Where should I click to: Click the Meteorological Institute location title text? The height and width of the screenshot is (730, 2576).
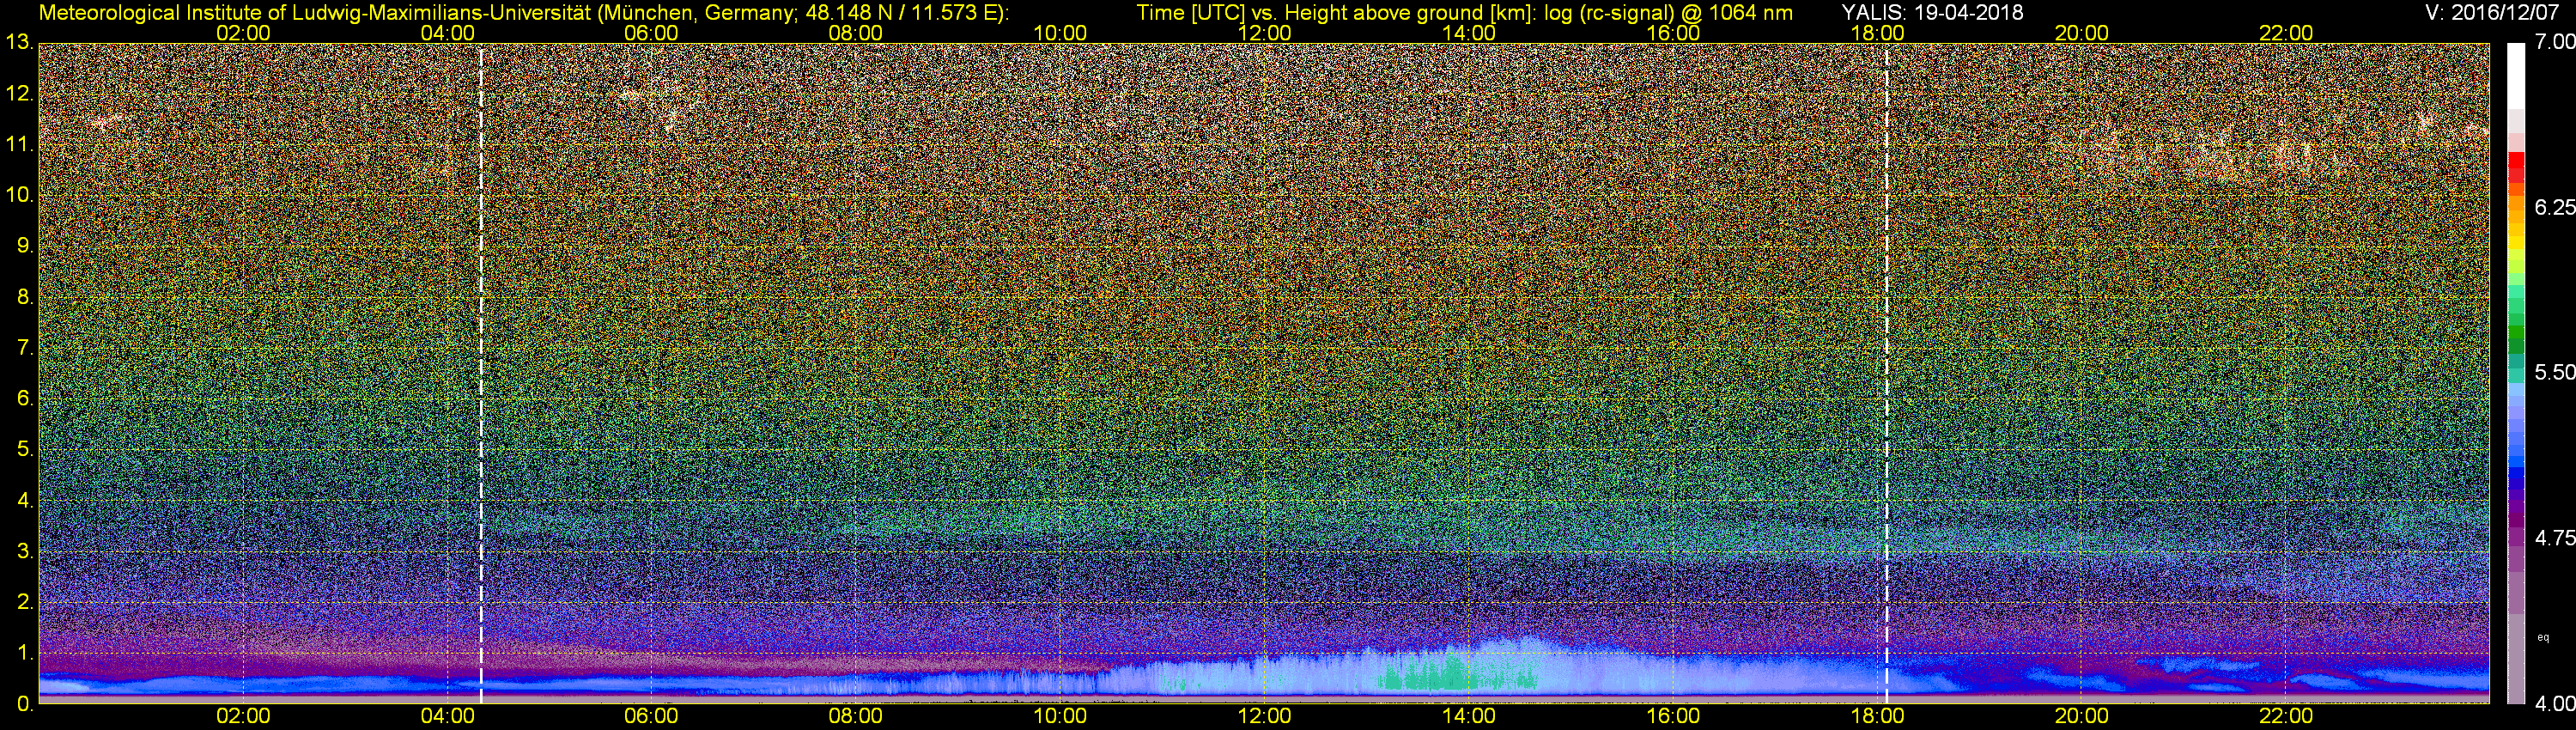point(523,12)
